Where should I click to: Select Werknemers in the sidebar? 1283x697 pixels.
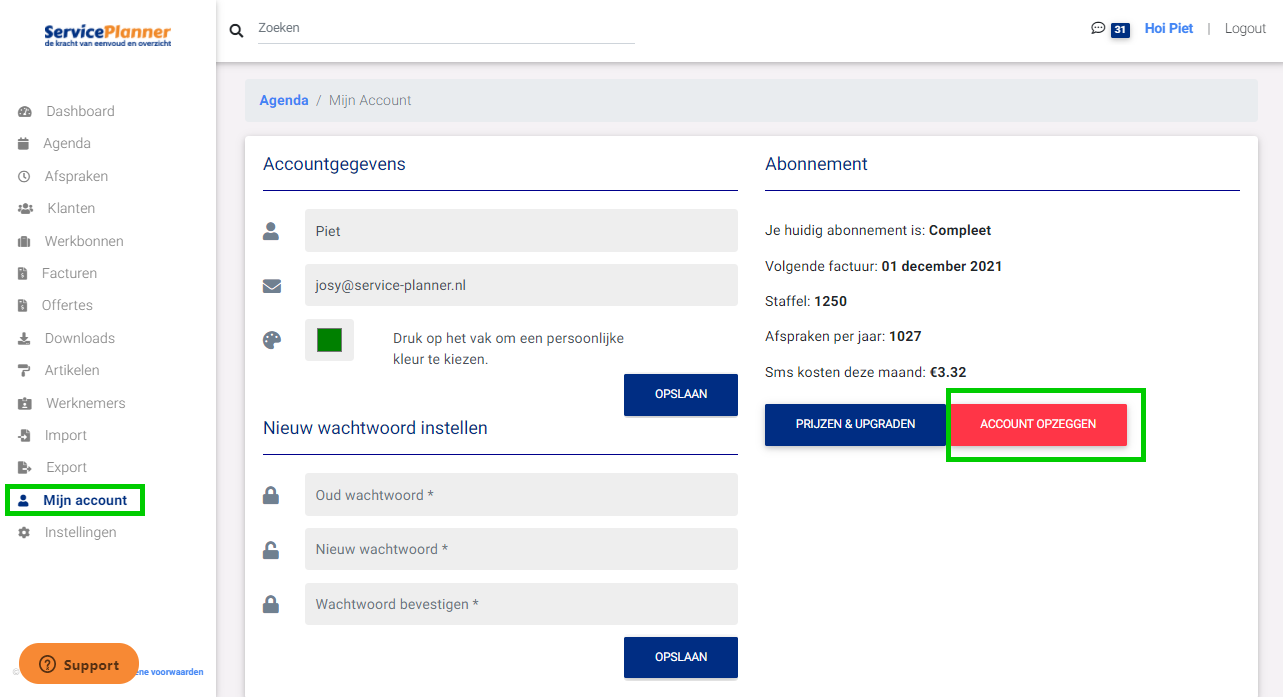click(x=86, y=403)
